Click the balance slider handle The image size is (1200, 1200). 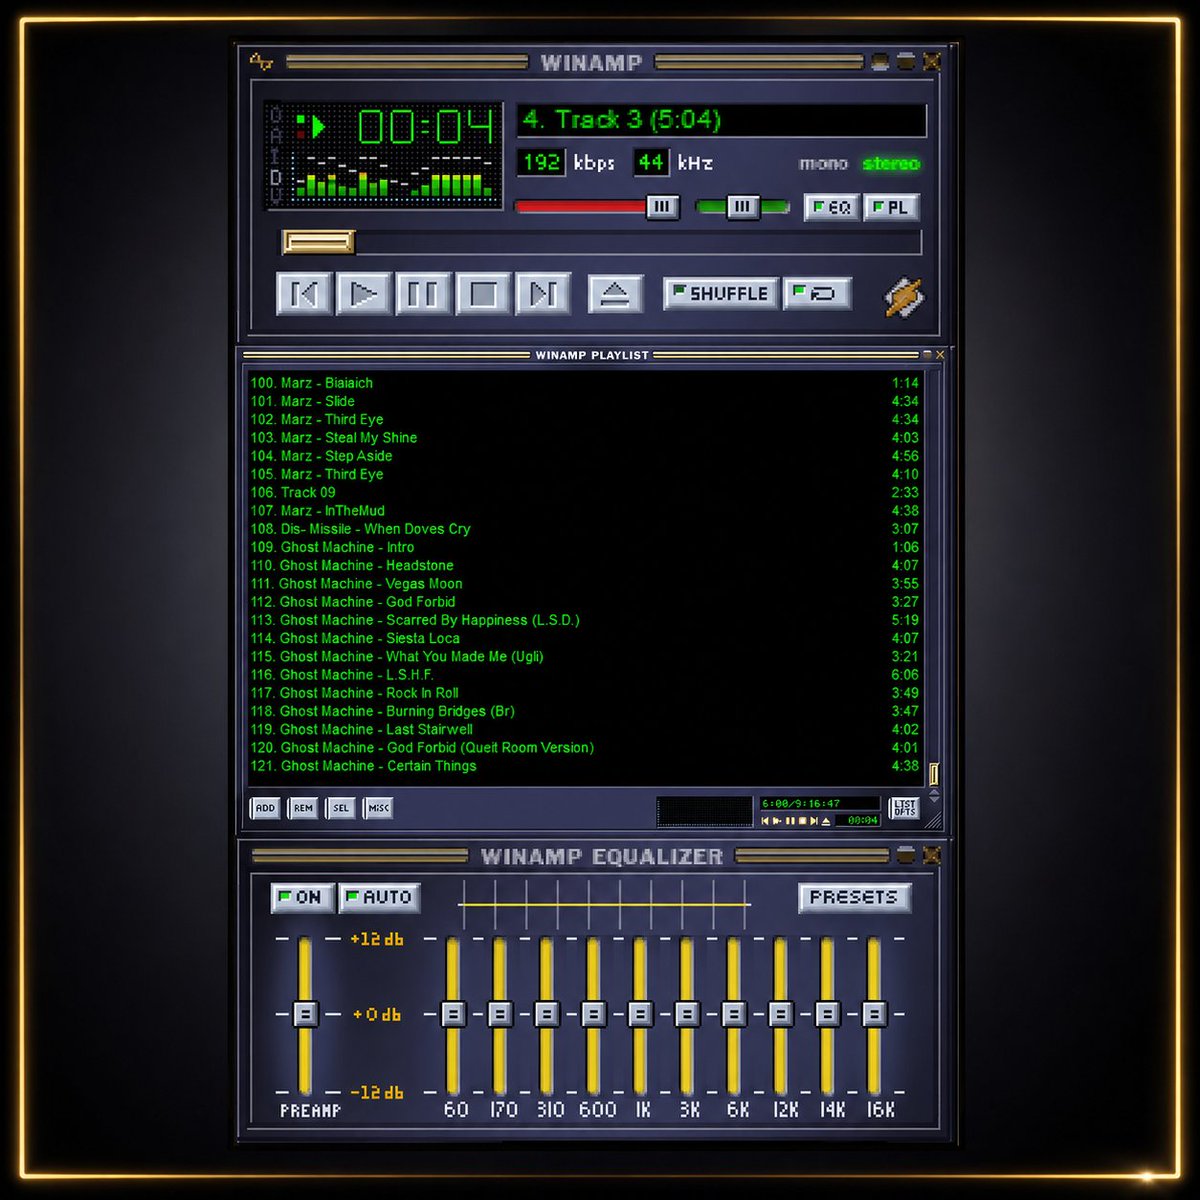742,207
